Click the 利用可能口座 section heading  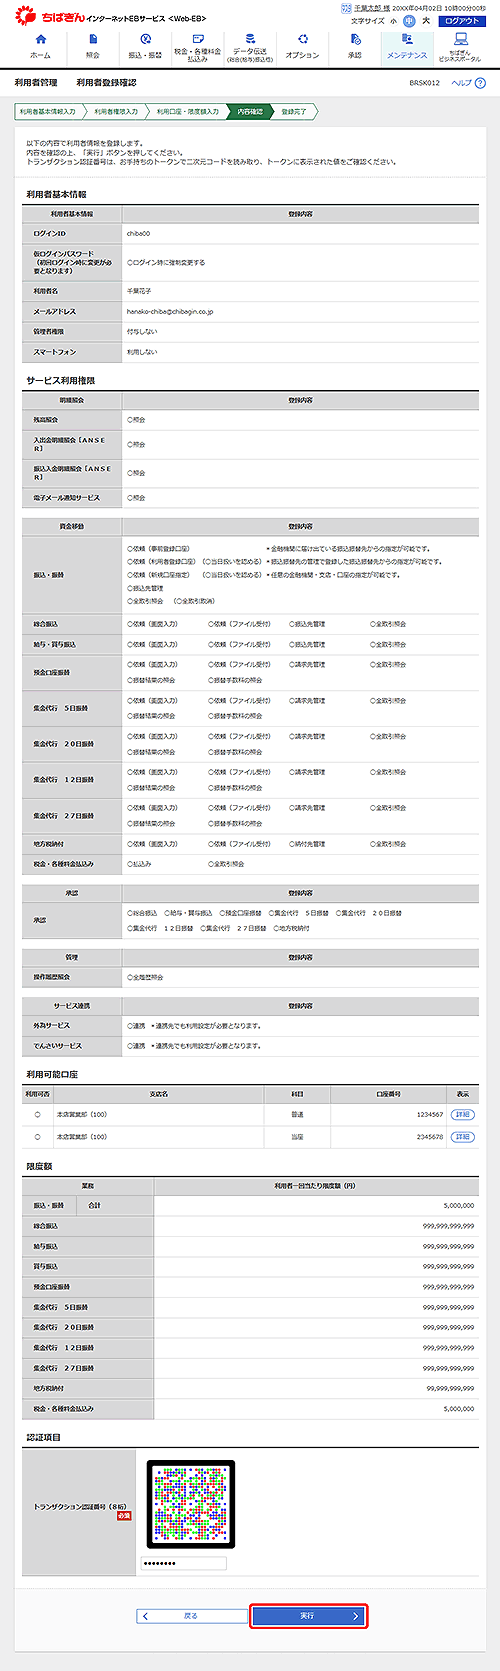52,1074
